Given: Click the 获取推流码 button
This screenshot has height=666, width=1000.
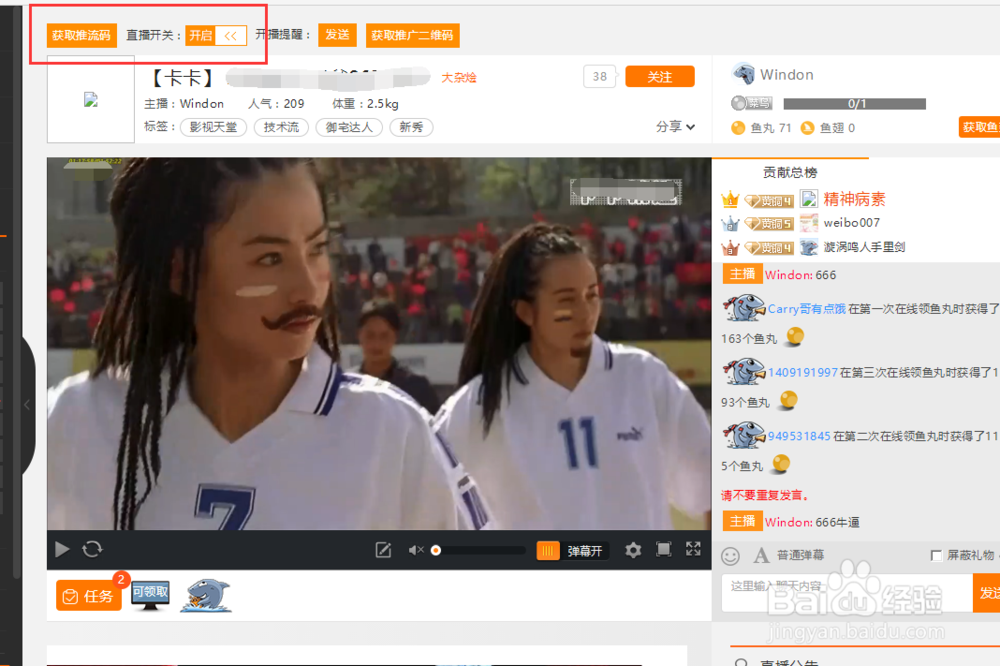Looking at the screenshot, I should (82, 35).
